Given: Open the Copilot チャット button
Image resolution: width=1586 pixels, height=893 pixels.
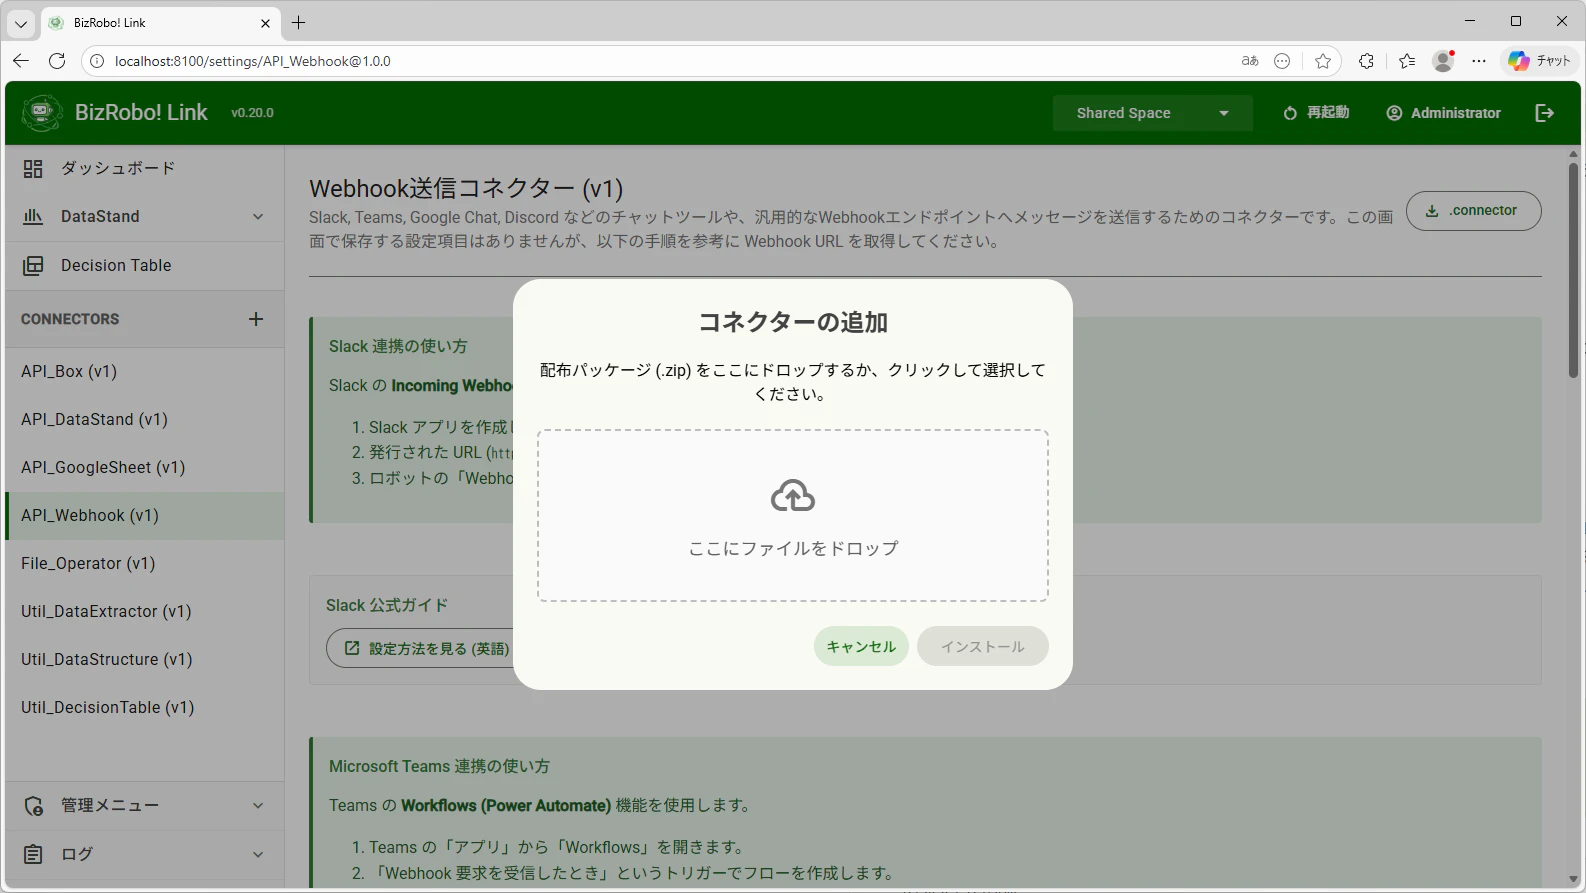Looking at the screenshot, I should click(1541, 61).
